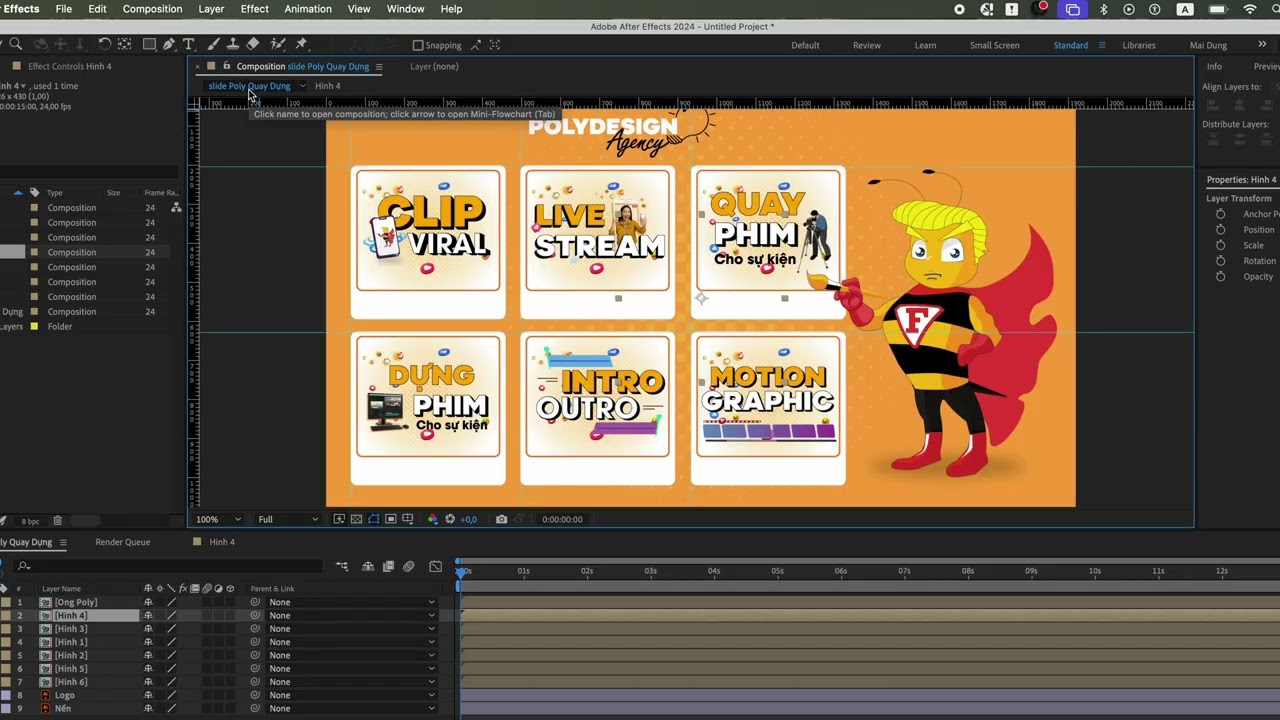This screenshot has width=1280, height=720.
Task: Open parent dropdown for Nền layer
Action: point(351,708)
